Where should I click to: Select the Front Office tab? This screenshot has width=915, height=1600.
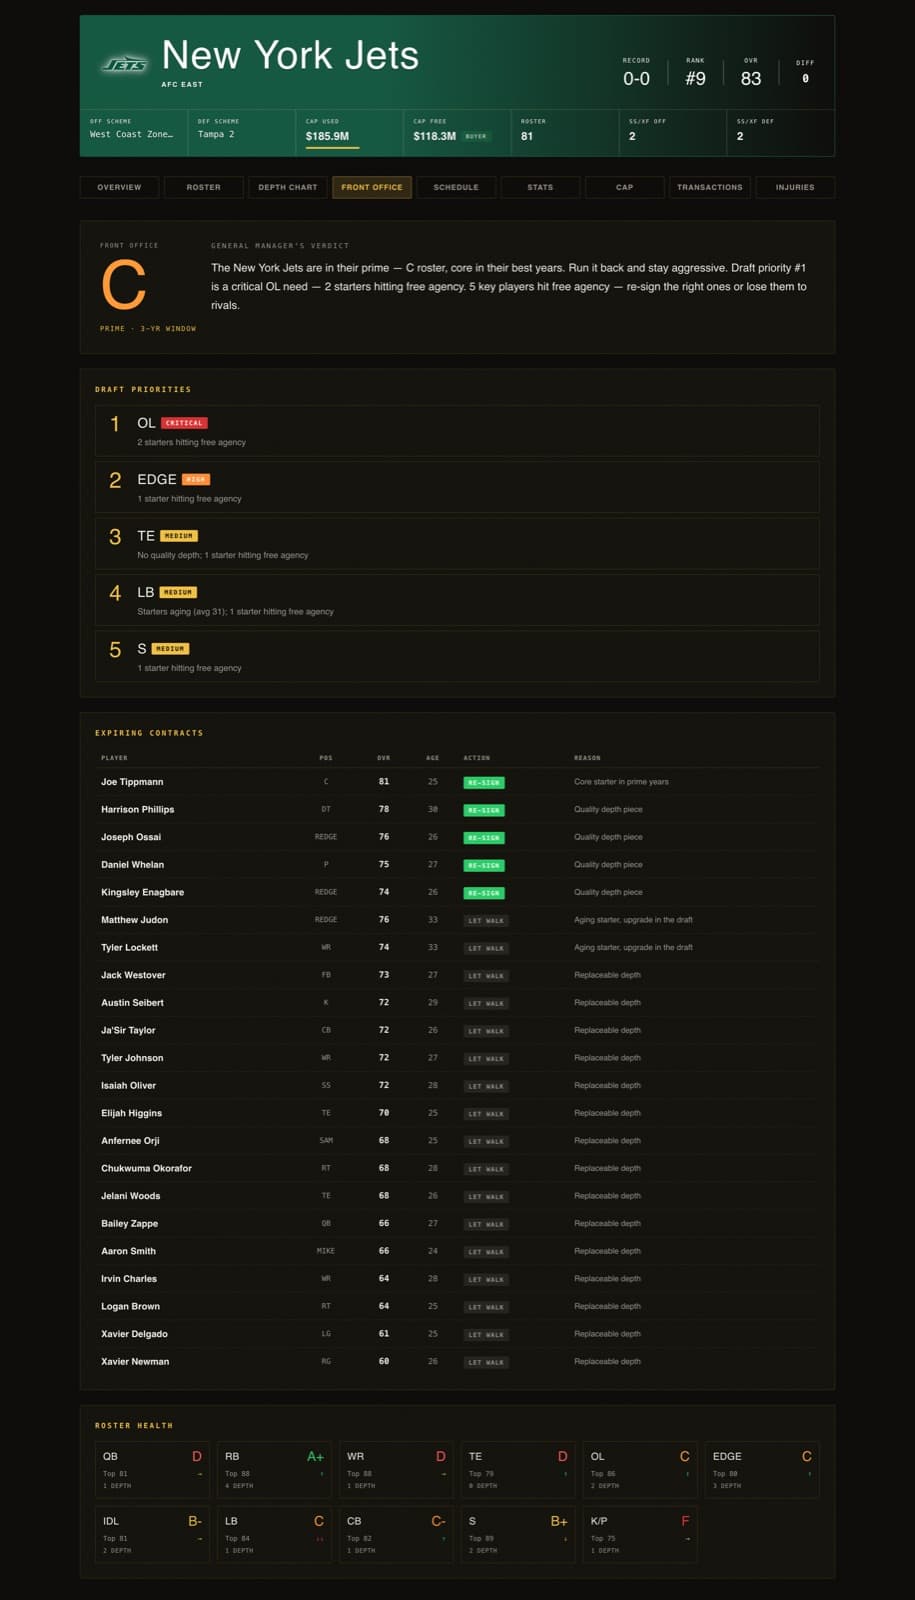click(372, 187)
